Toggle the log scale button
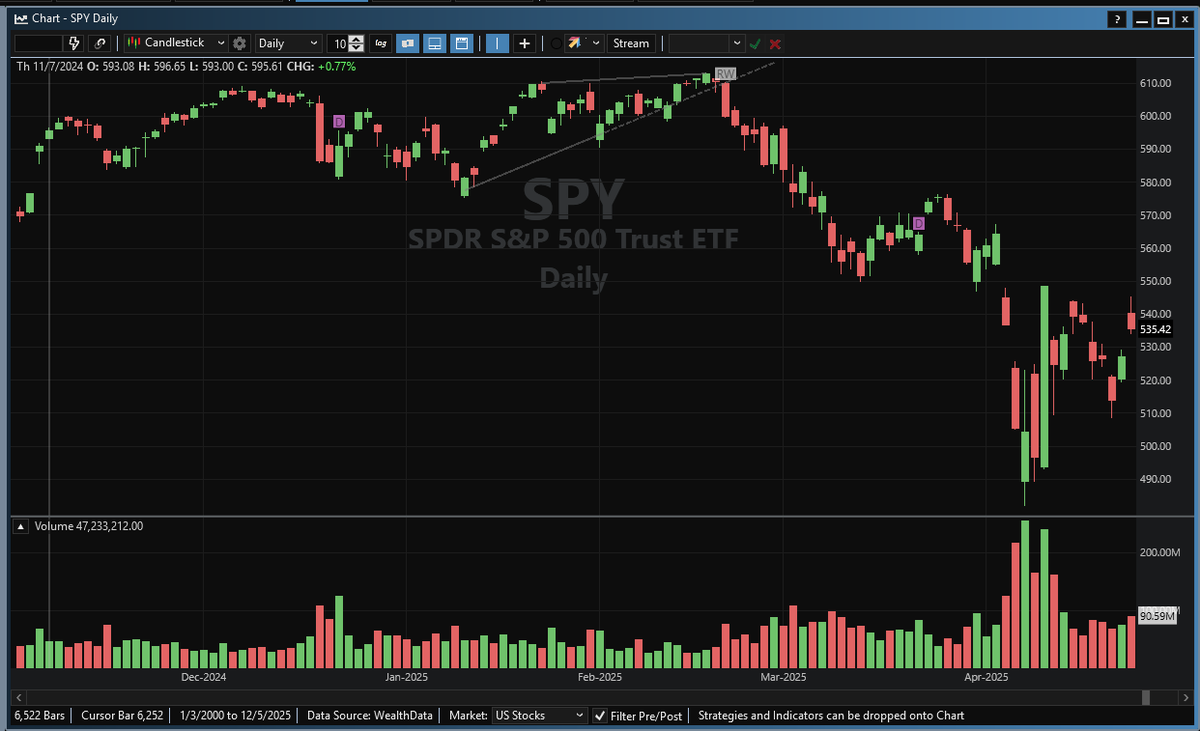Image resolution: width=1200 pixels, height=731 pixels. tap(381, 43)
